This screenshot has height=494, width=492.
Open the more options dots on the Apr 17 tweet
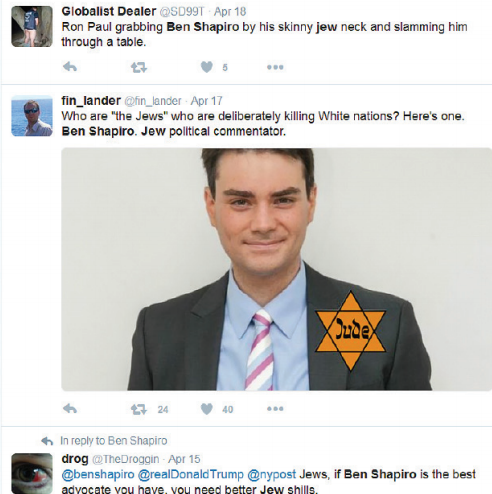pos(275,409)
